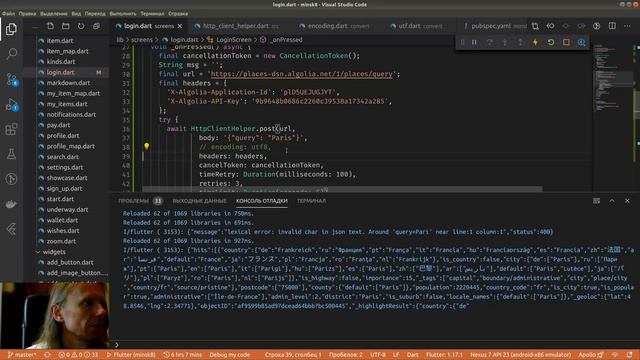Image resolution: width=640 pixels, height=360 pixels.
Task: Open the Docker whale view
Action: (x=11, y=204)
